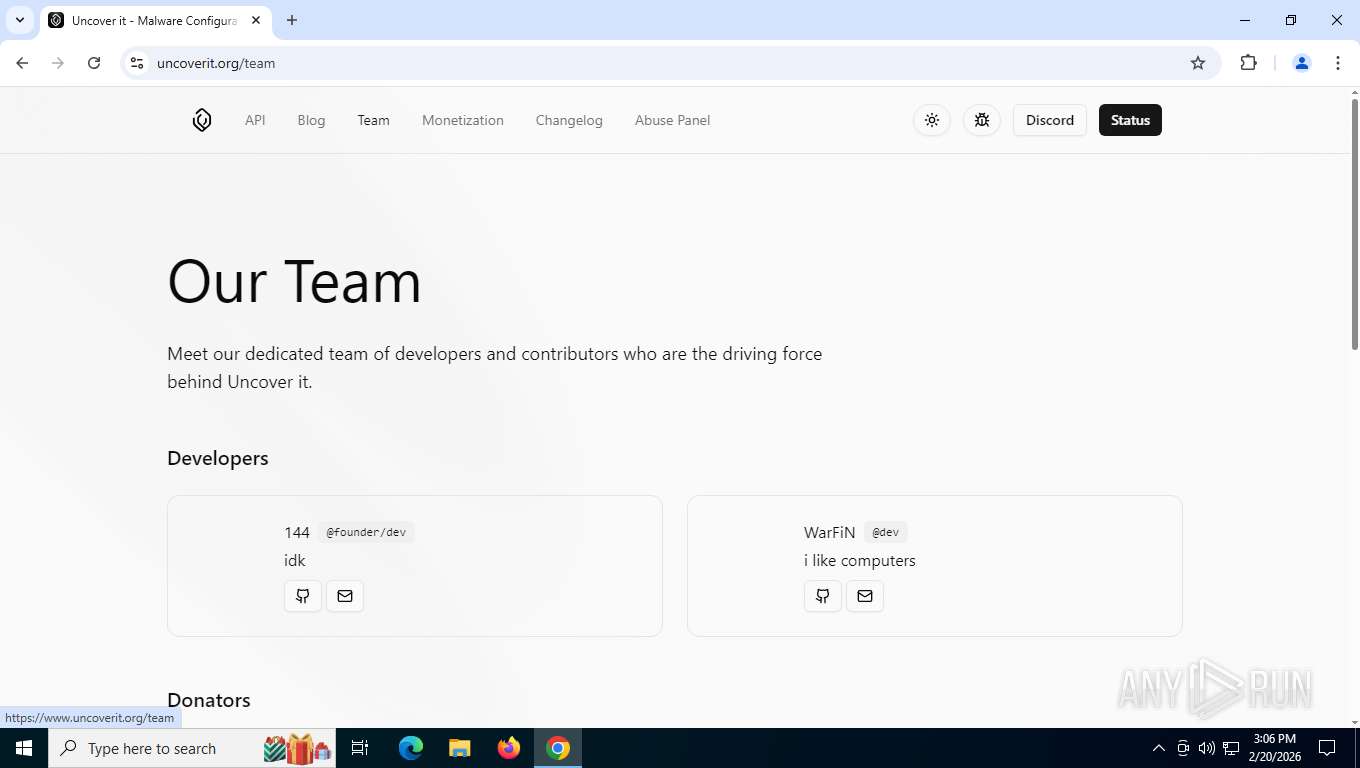Click the Our Team heading
The width and height of the screenshot is (1360, 768).
click(294, 281)
